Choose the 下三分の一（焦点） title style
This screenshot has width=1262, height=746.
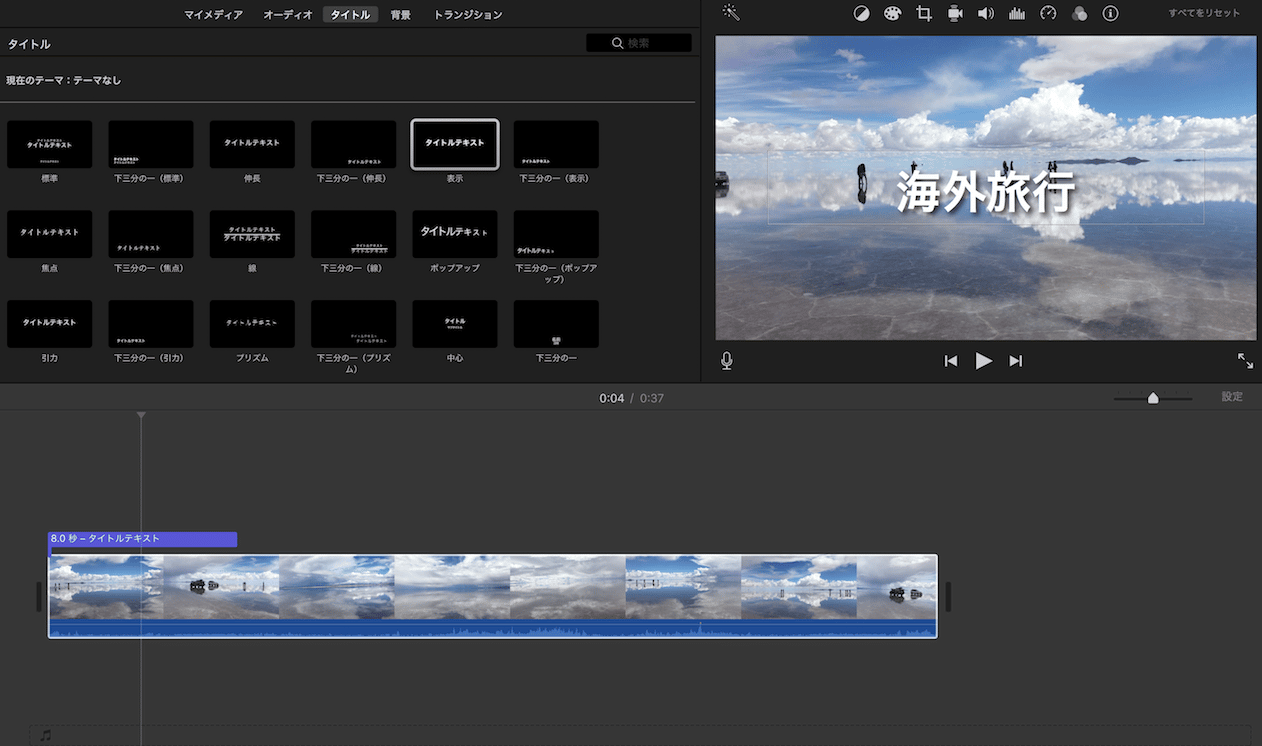coord(151,234)
